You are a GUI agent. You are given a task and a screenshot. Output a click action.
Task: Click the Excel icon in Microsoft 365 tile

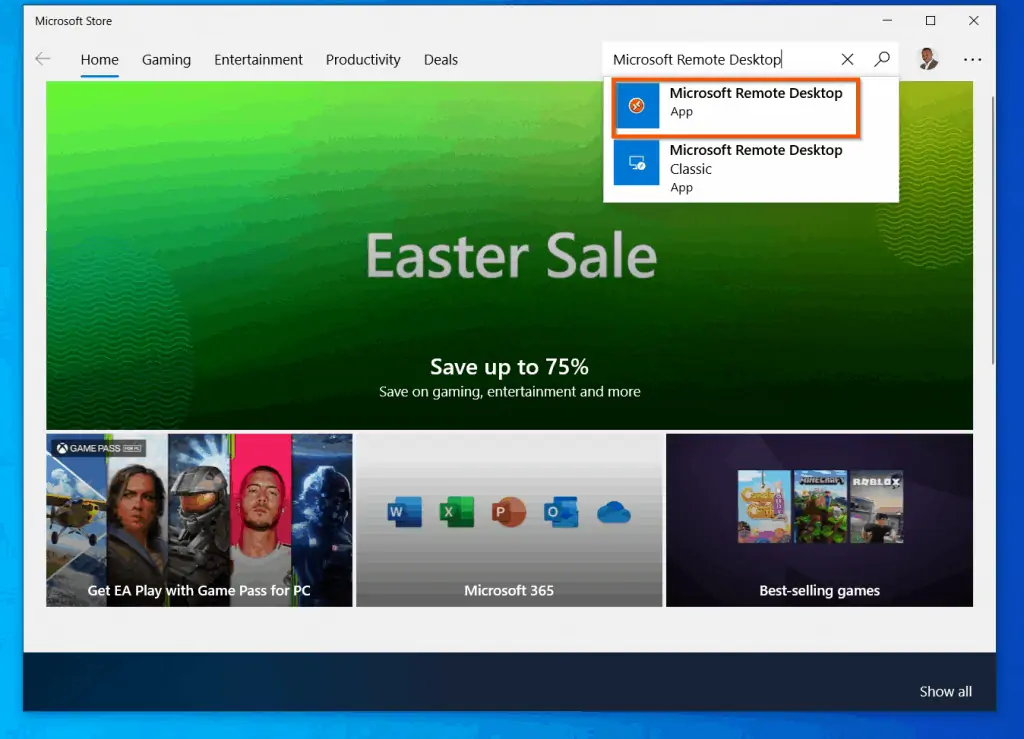[x=456, y=511]
